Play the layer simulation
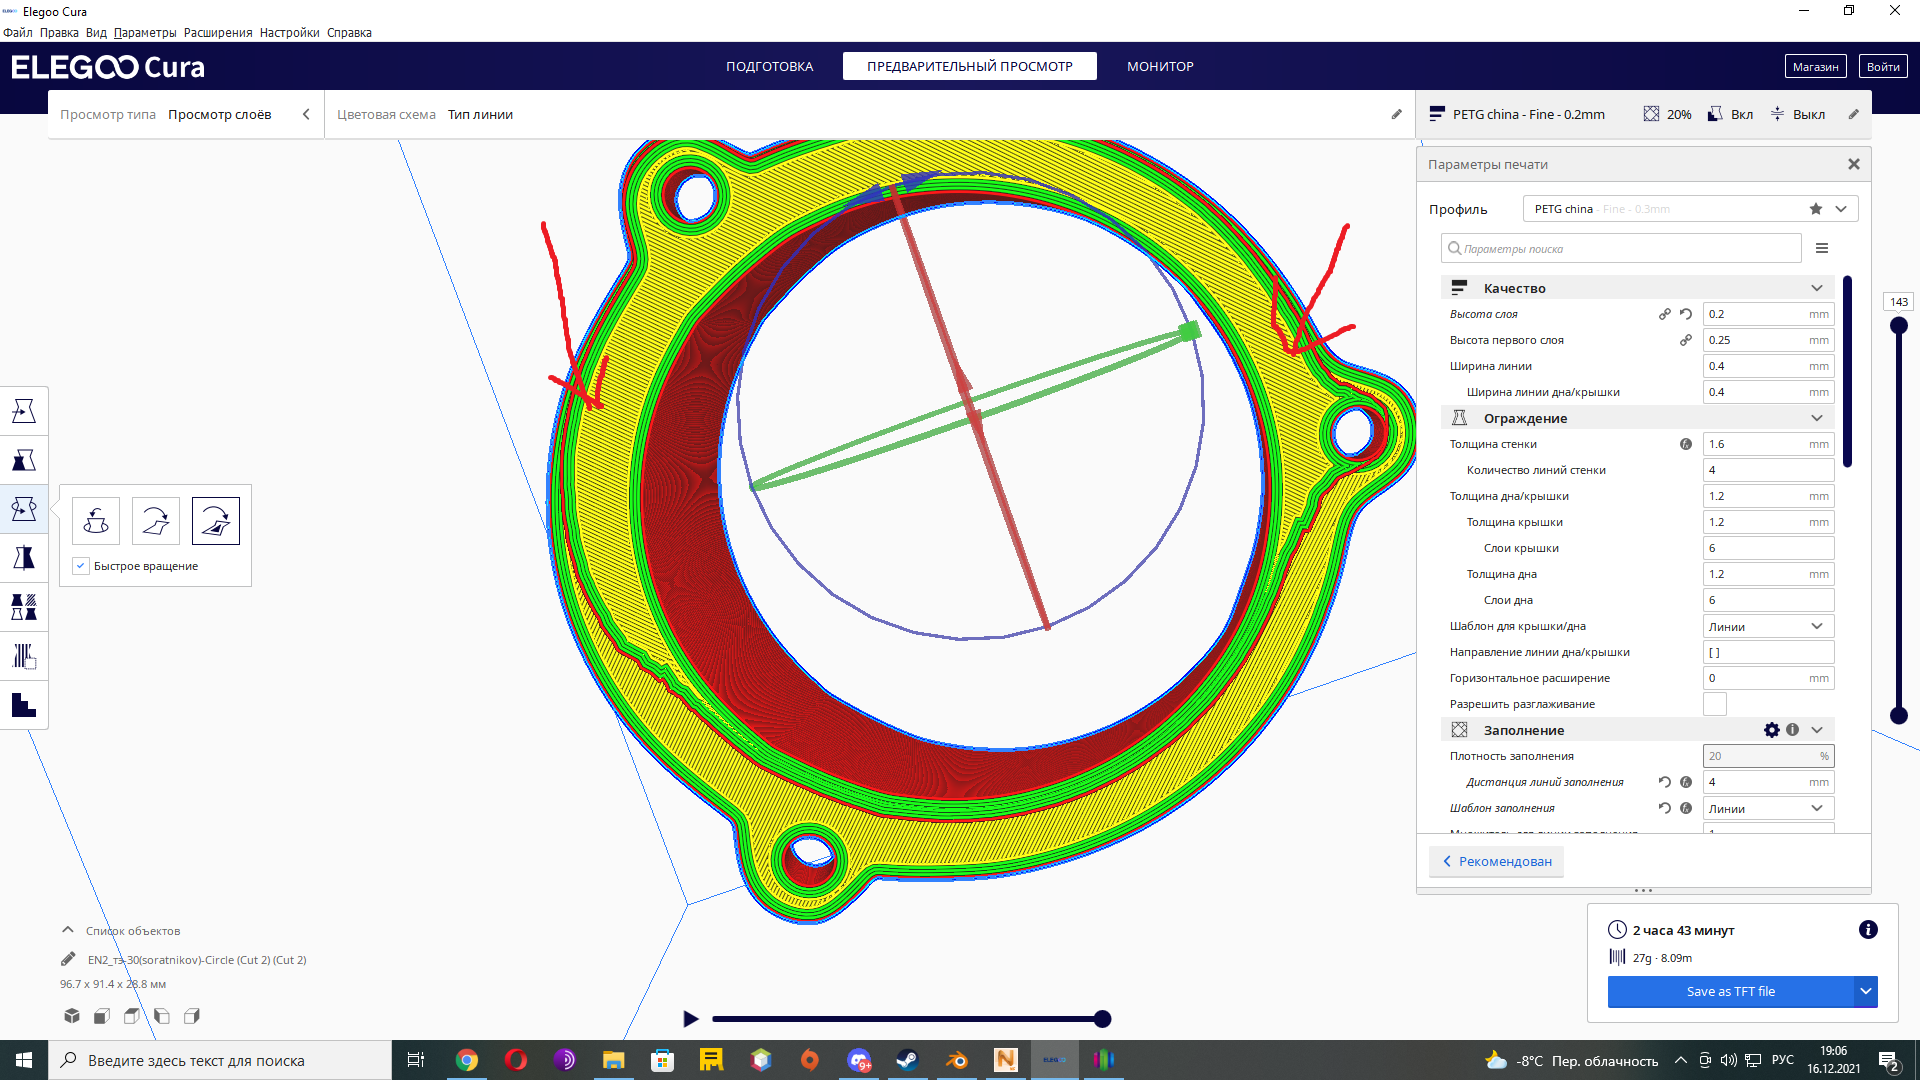 tap(690, 1019)
